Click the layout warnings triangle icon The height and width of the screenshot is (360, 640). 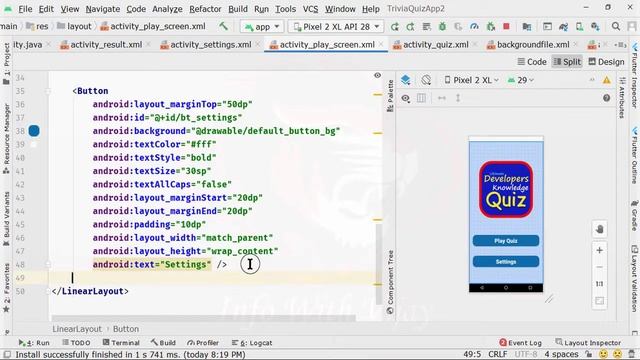click(607, 80)
